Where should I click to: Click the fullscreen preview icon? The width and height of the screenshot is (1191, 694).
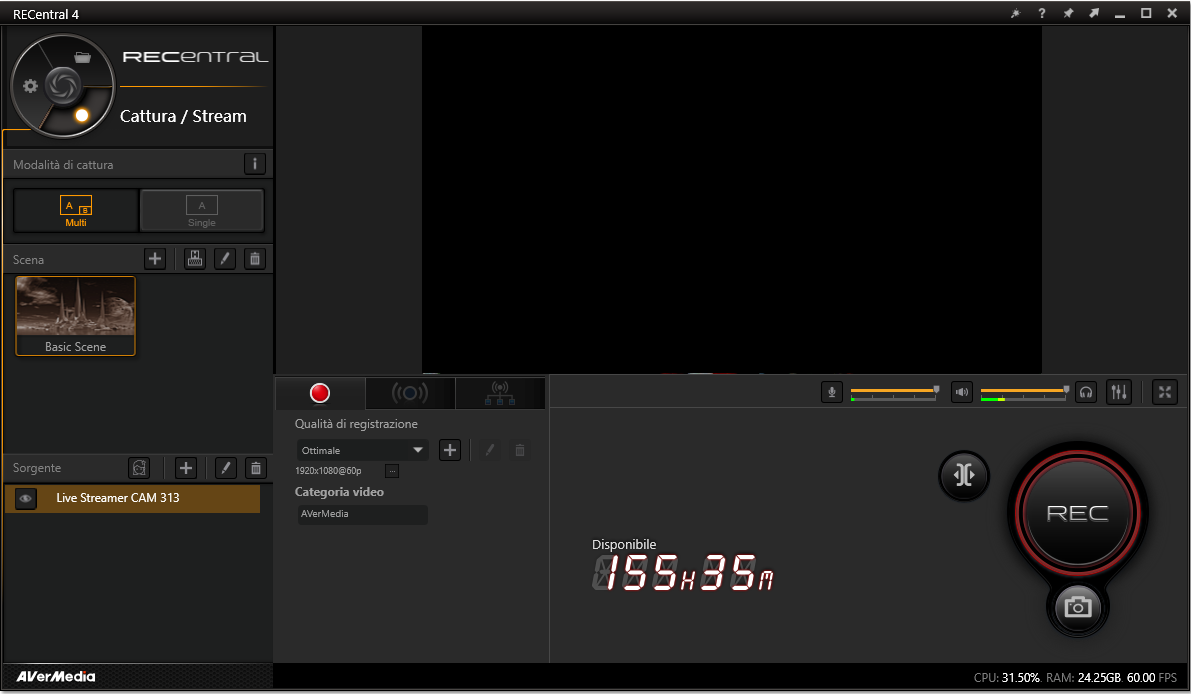[1164, 392]
